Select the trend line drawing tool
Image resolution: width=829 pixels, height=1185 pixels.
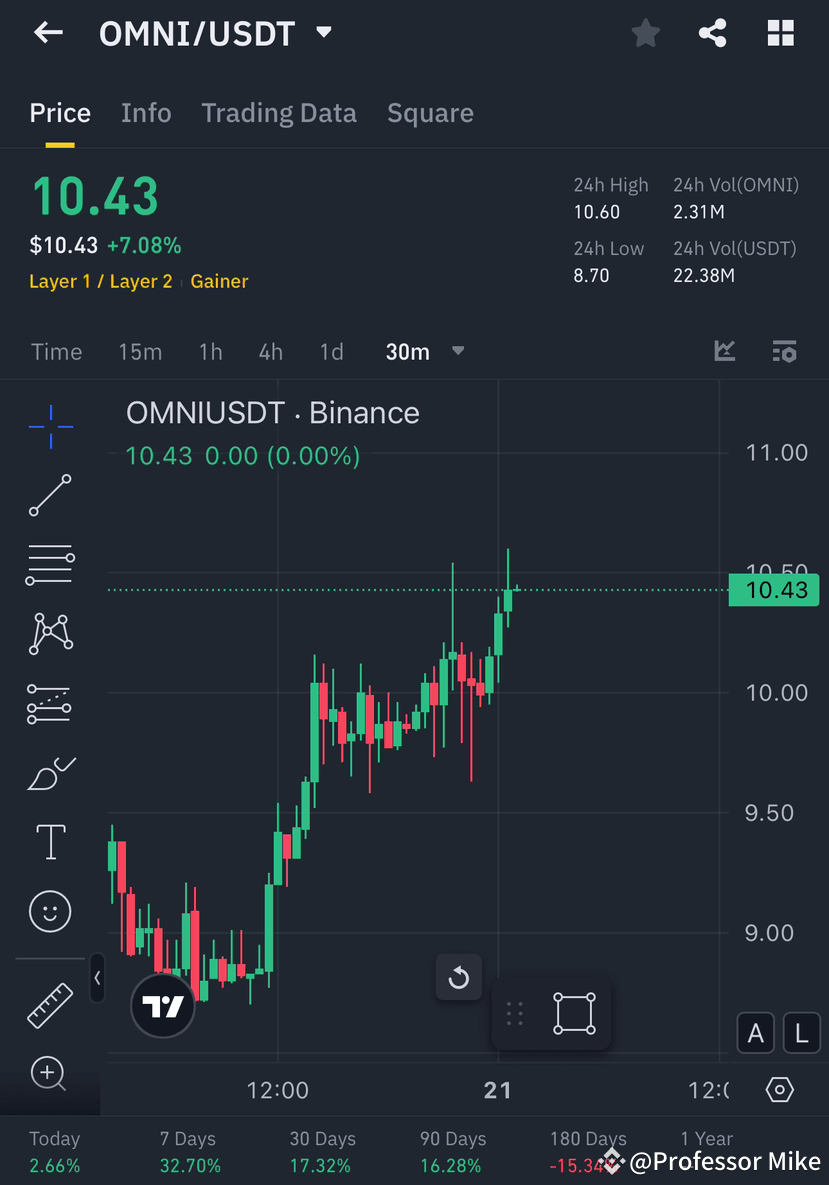coord(50,496)
